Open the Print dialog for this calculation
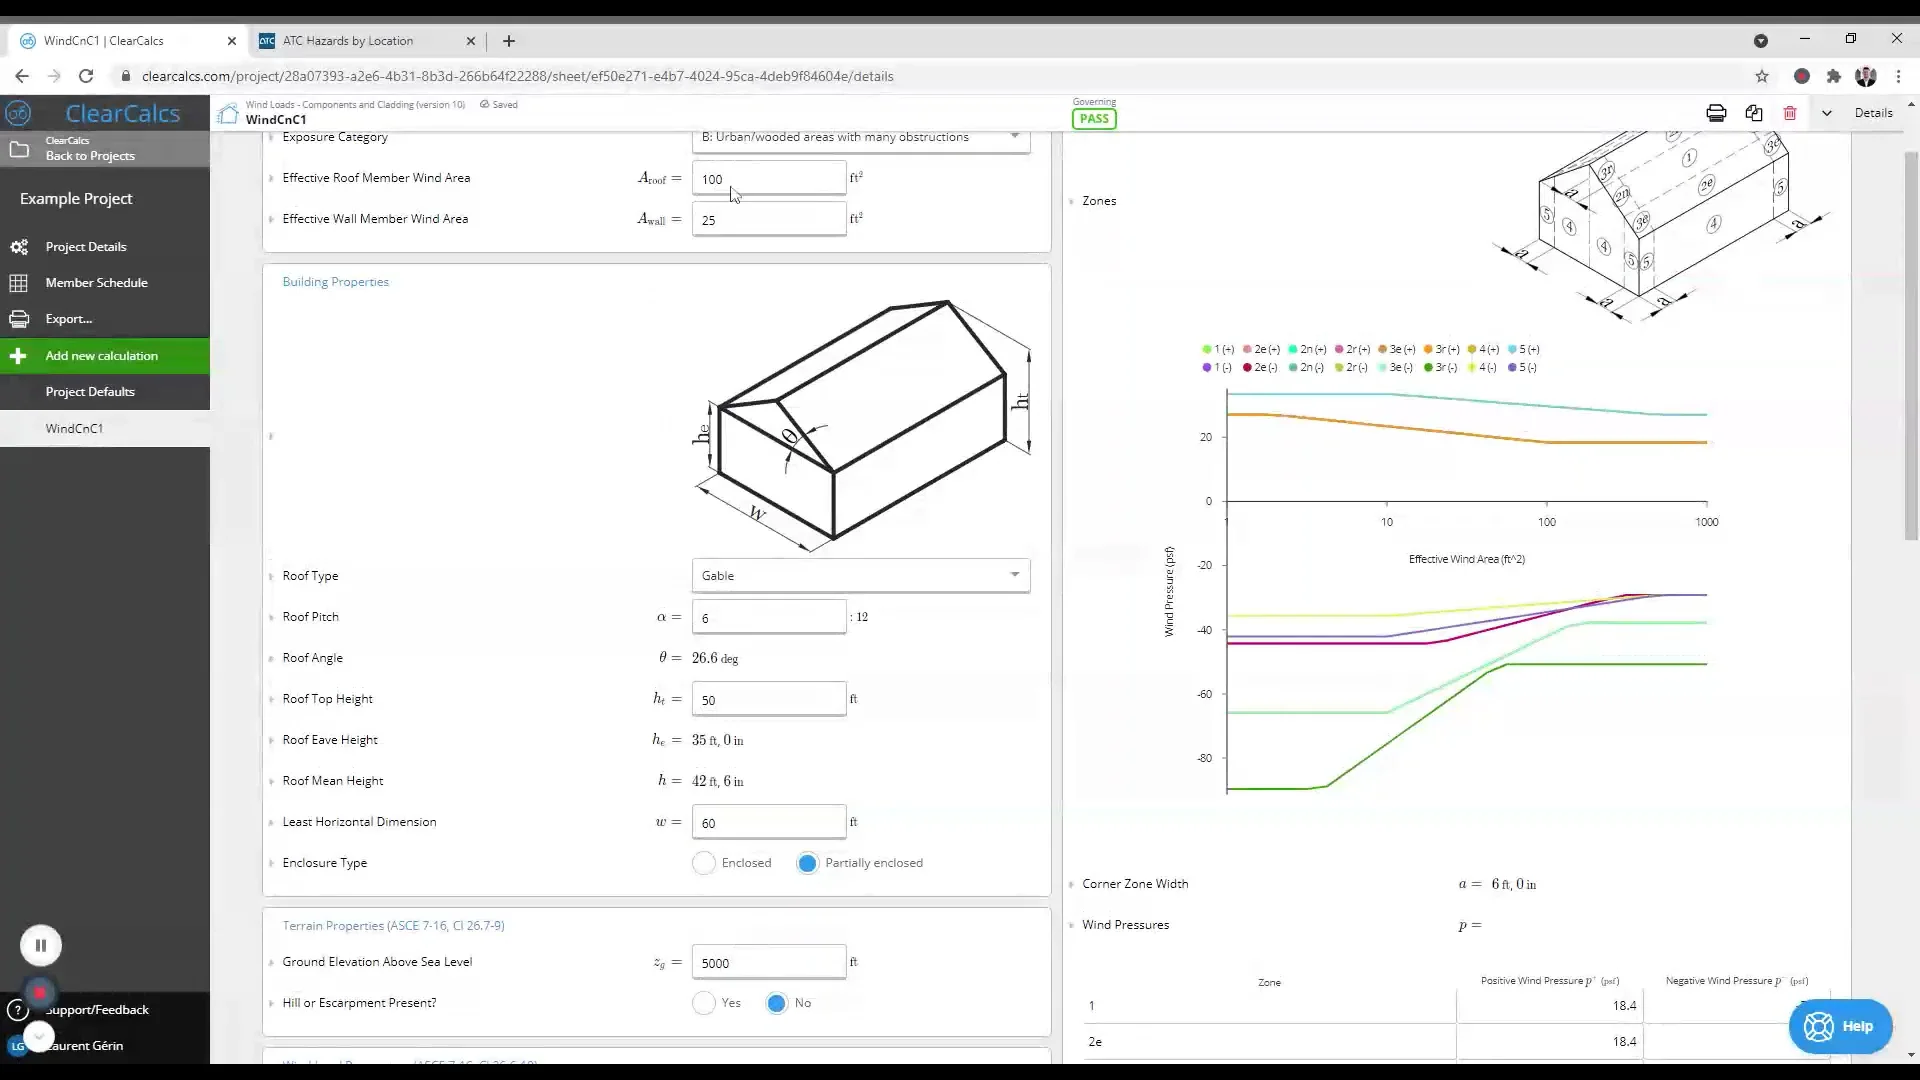Screen dimensions: 1920x1080 point(1716,113)
